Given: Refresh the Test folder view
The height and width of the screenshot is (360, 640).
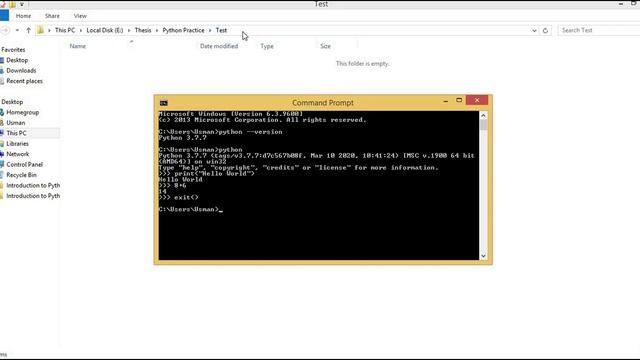Looking at the screenshot, I should click(545, 31).
